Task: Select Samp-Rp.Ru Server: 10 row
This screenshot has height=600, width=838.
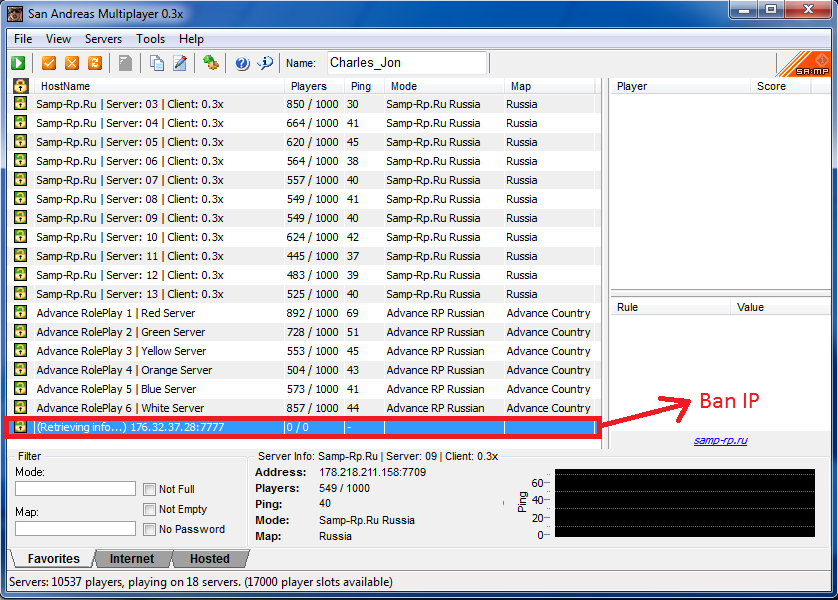Action: click(302, 237)
